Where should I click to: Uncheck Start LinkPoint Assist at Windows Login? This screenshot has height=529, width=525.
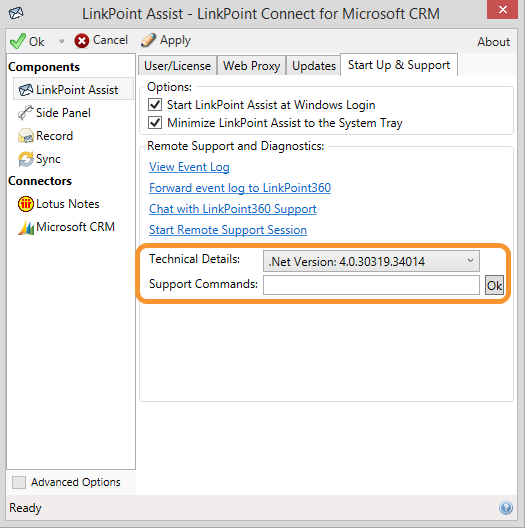(155, 105)
